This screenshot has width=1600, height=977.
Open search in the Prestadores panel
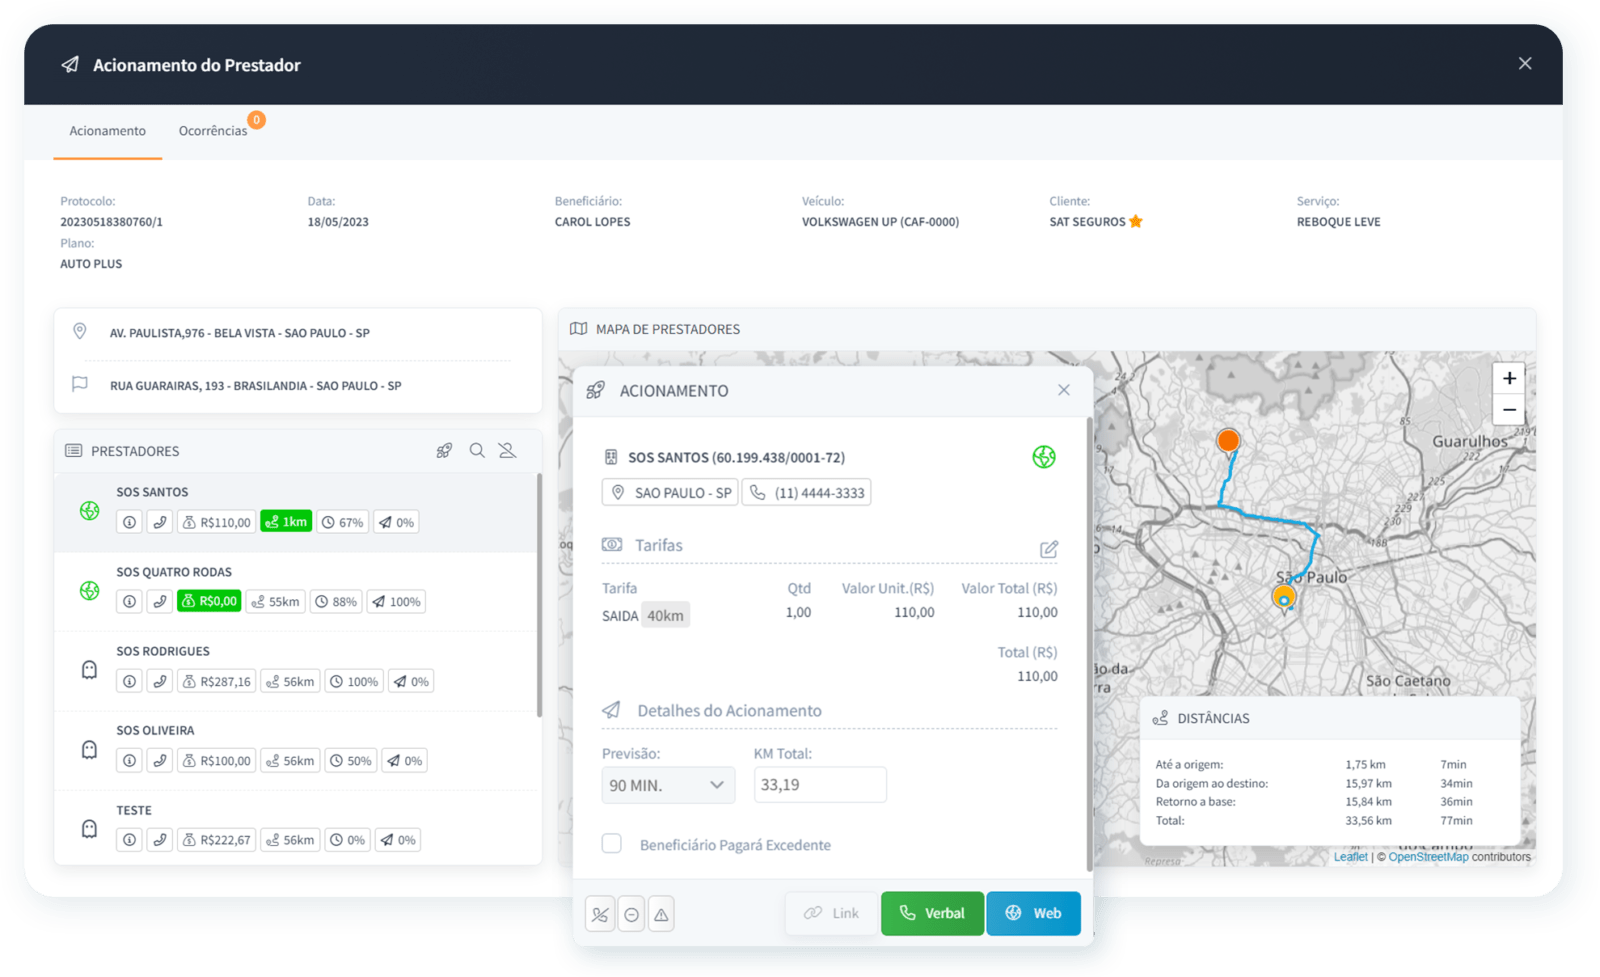(477, 451)
